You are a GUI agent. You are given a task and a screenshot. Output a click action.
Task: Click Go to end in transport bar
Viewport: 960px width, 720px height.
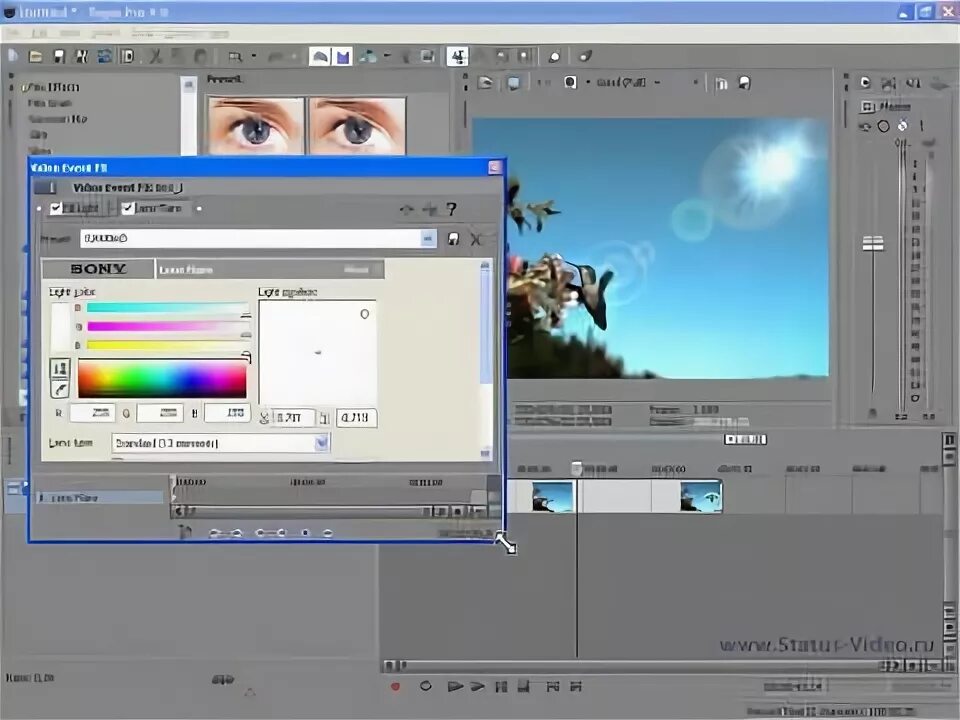576,686
